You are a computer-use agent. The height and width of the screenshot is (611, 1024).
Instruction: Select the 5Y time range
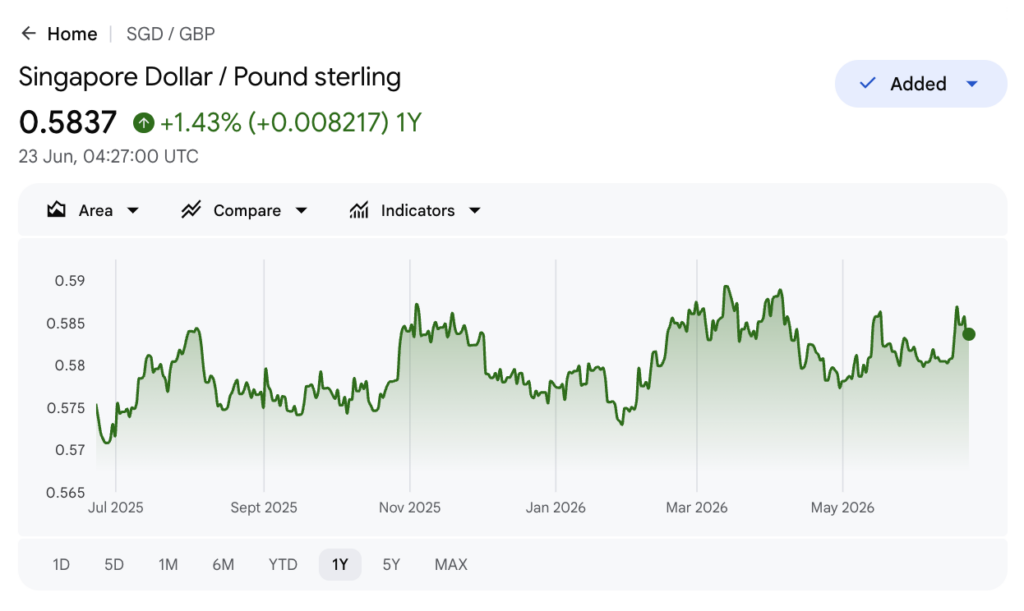coord(391,565)
